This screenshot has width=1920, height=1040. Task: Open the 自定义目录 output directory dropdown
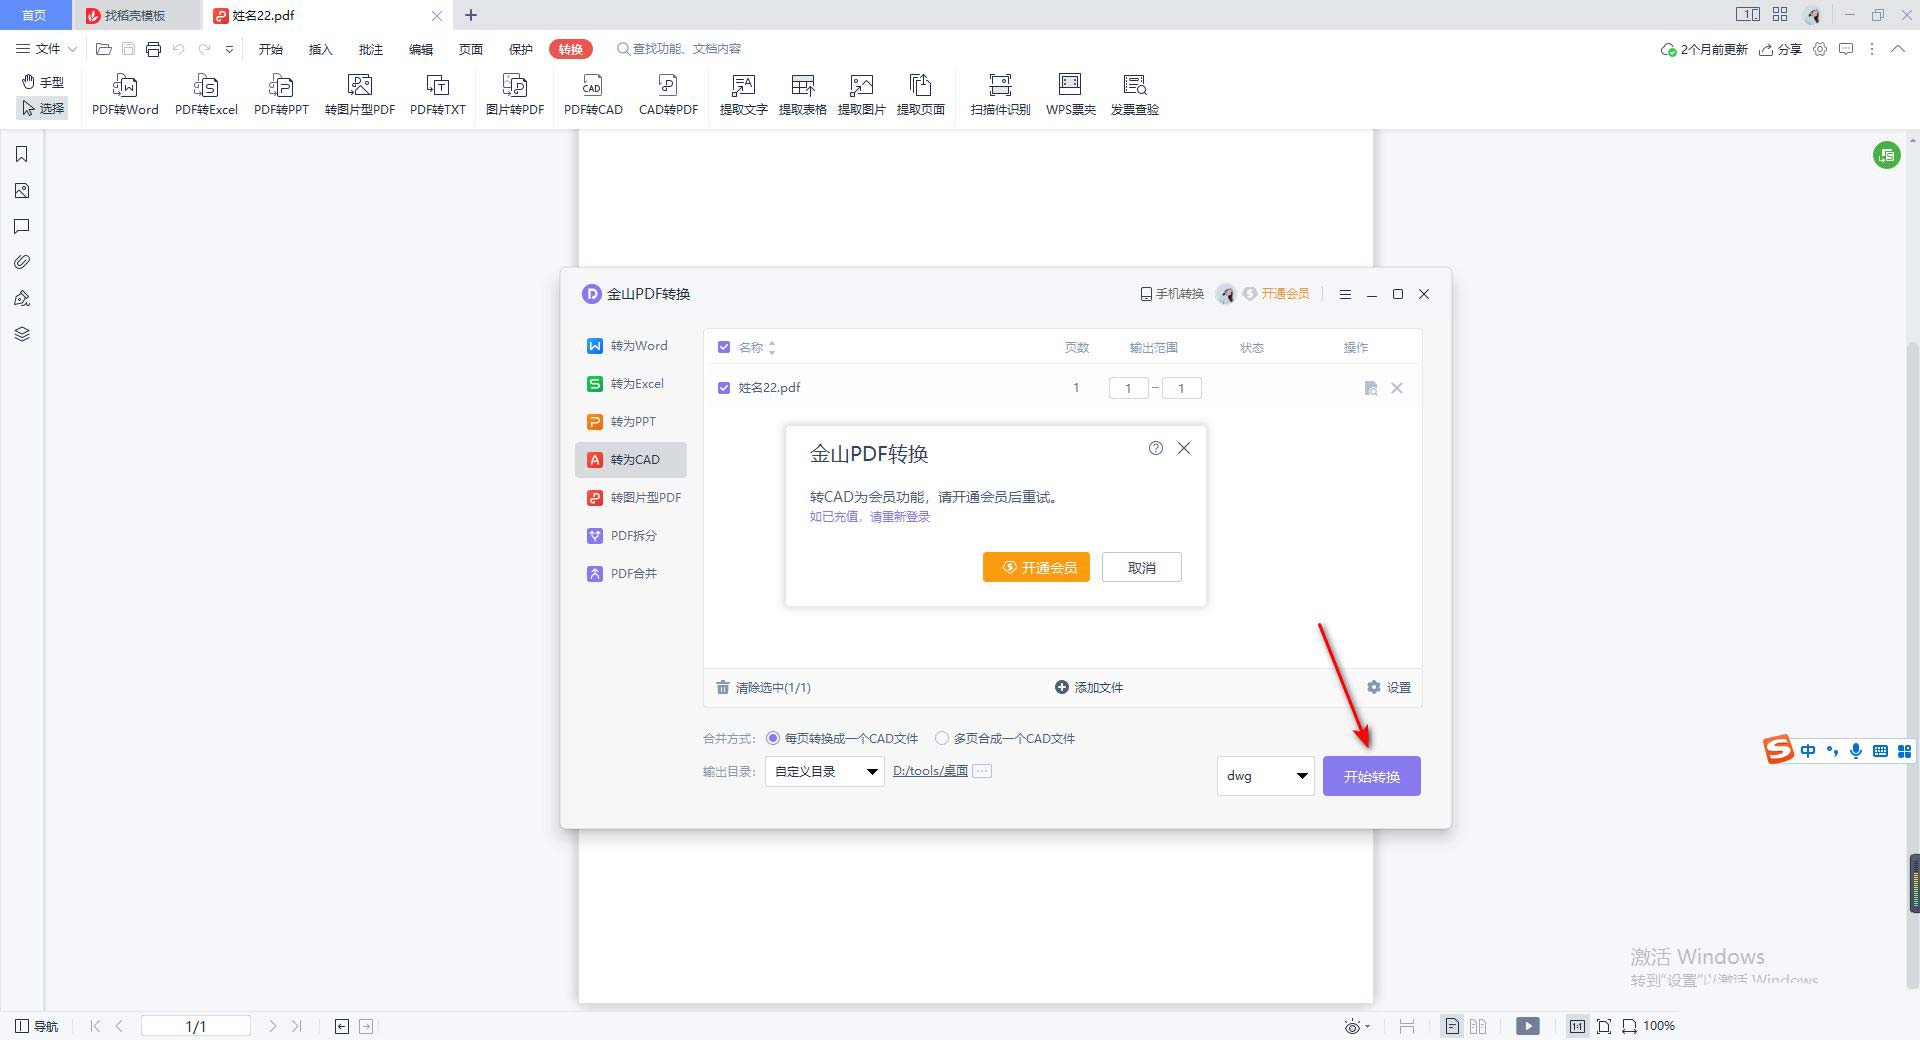825,771
